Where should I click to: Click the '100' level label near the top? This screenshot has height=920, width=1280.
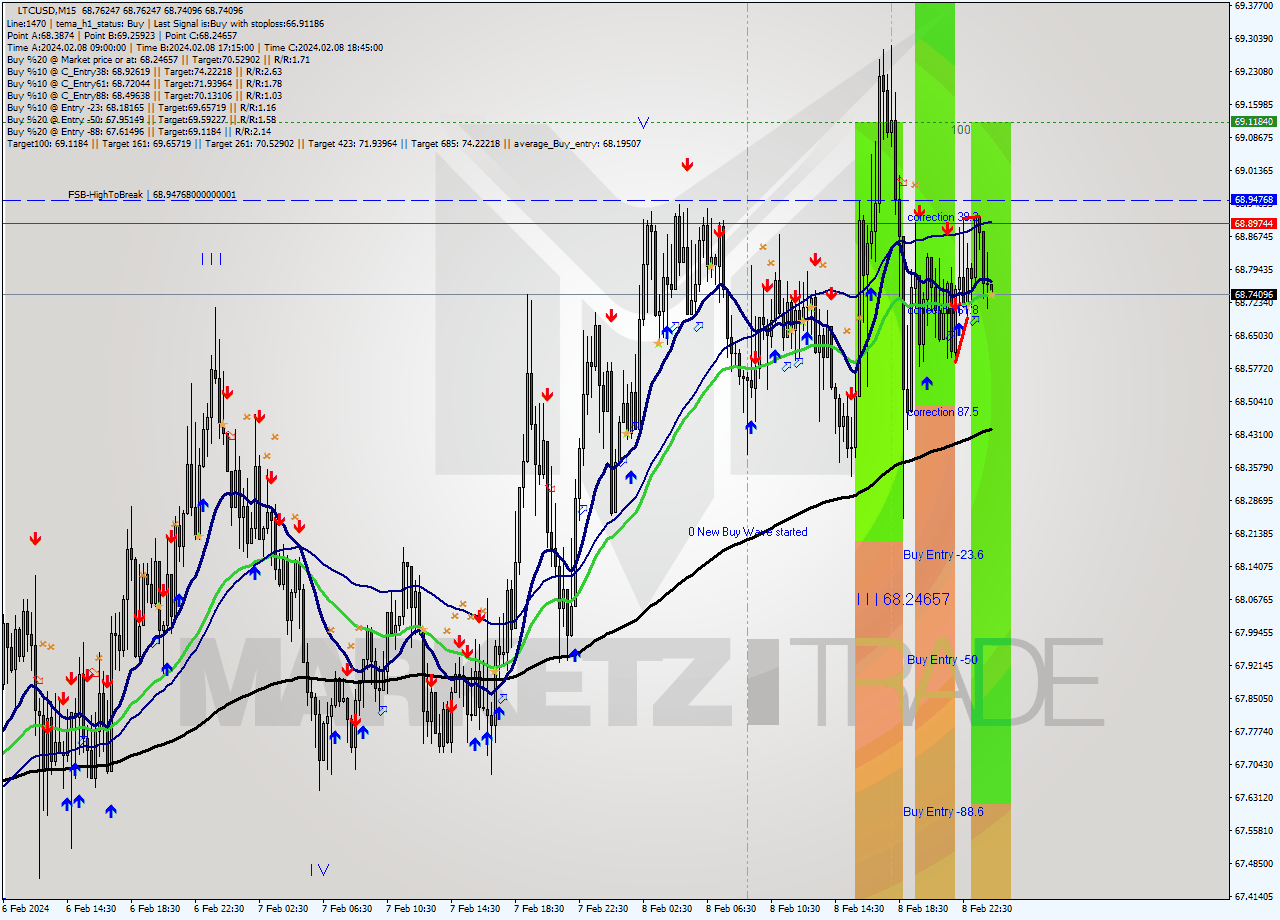961,130
